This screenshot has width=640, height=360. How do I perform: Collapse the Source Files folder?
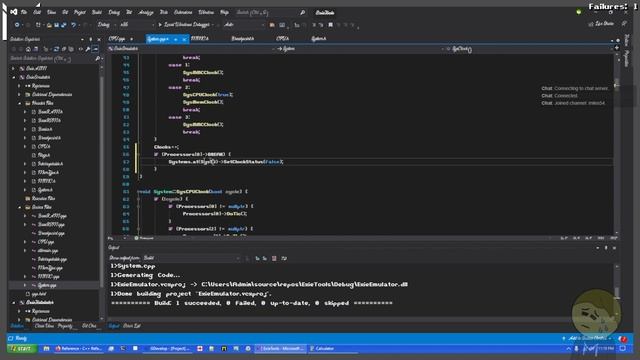20,207
